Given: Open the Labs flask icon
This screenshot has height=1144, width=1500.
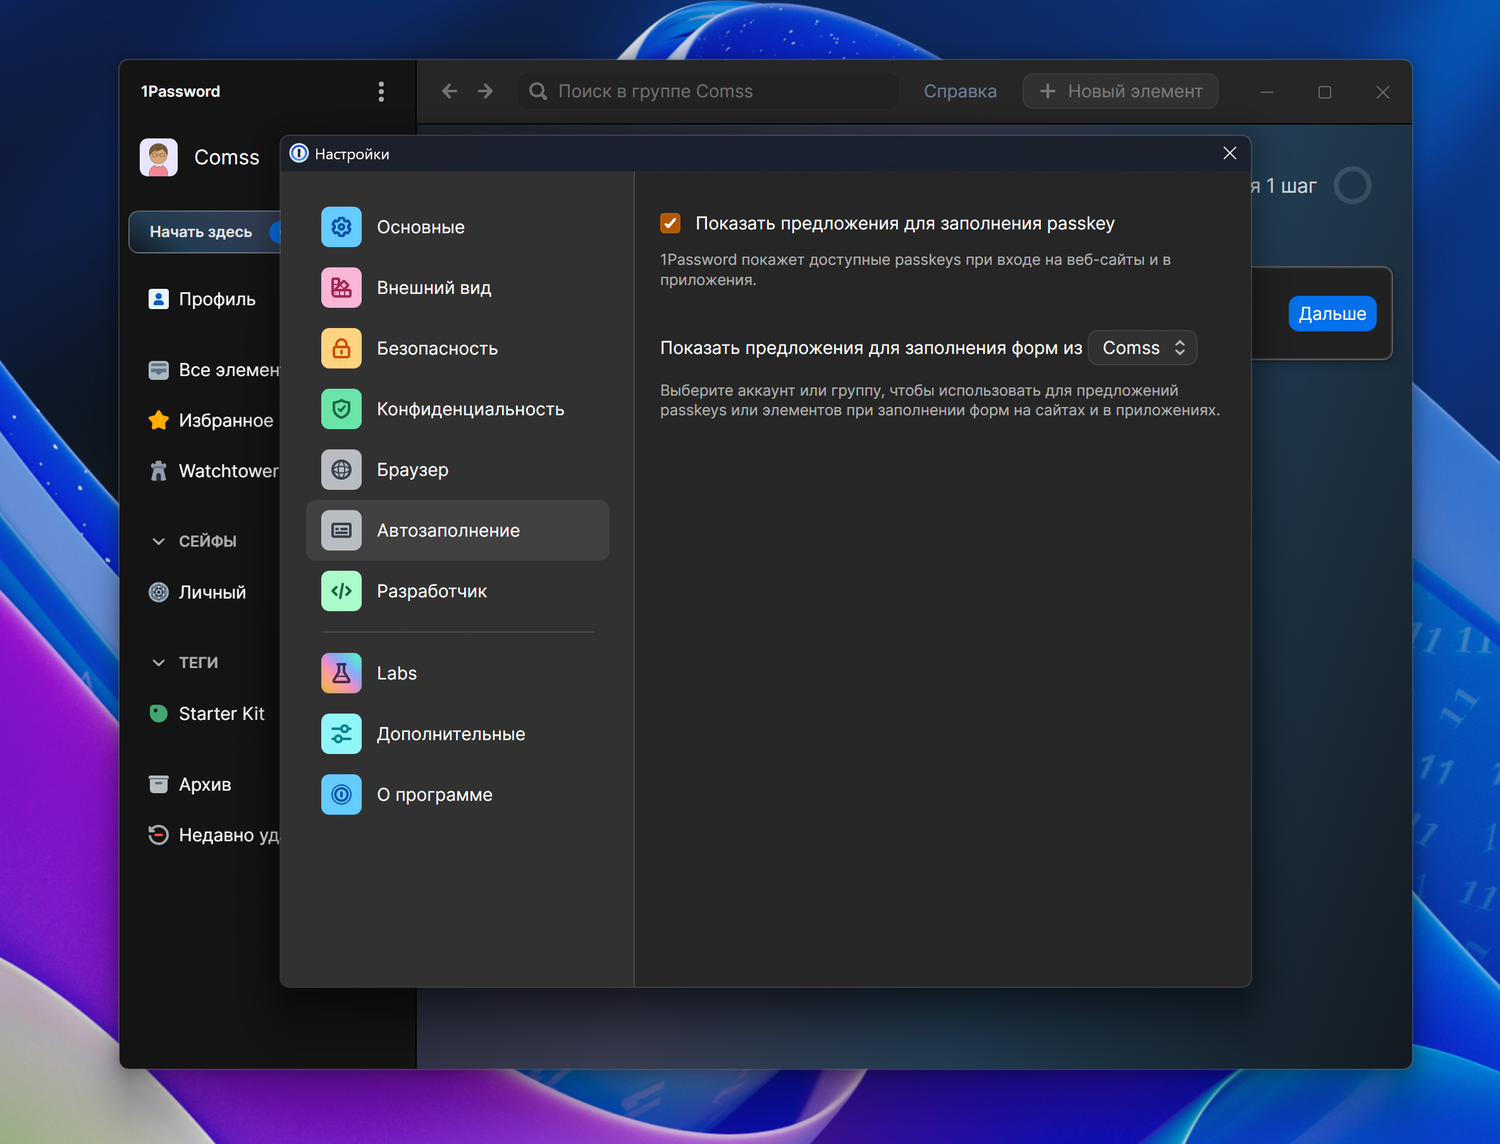Looking at the screenshot, I should pyautogui.click(x=341, y=673).
